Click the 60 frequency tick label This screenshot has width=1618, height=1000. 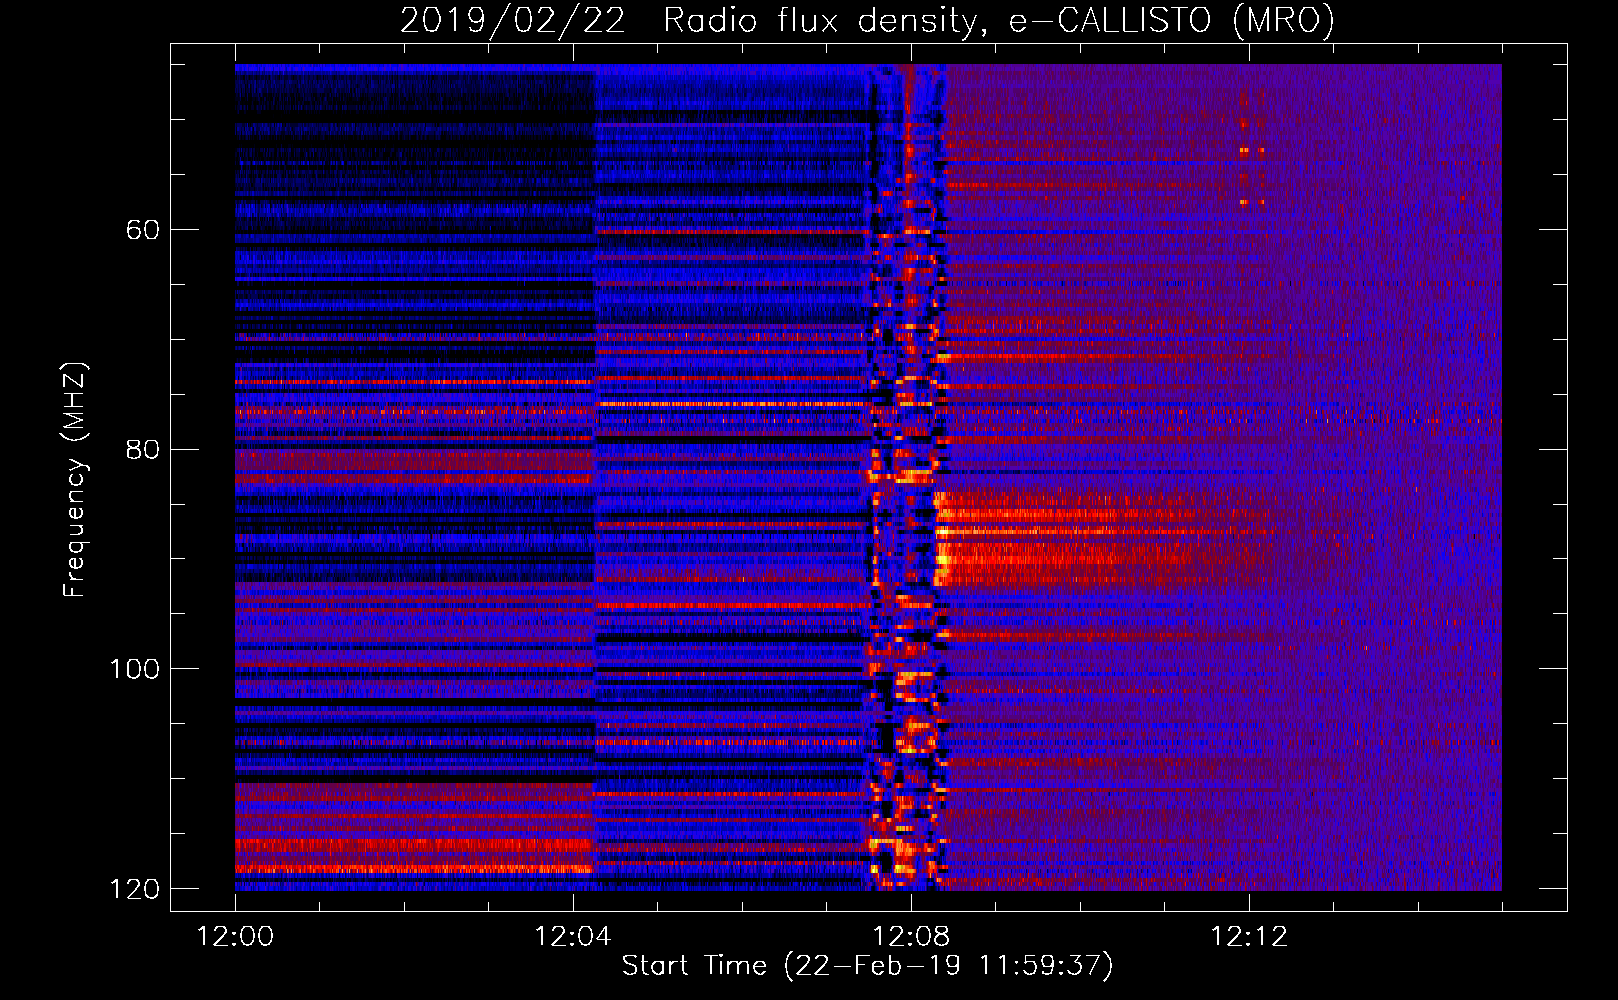[142, 230]
